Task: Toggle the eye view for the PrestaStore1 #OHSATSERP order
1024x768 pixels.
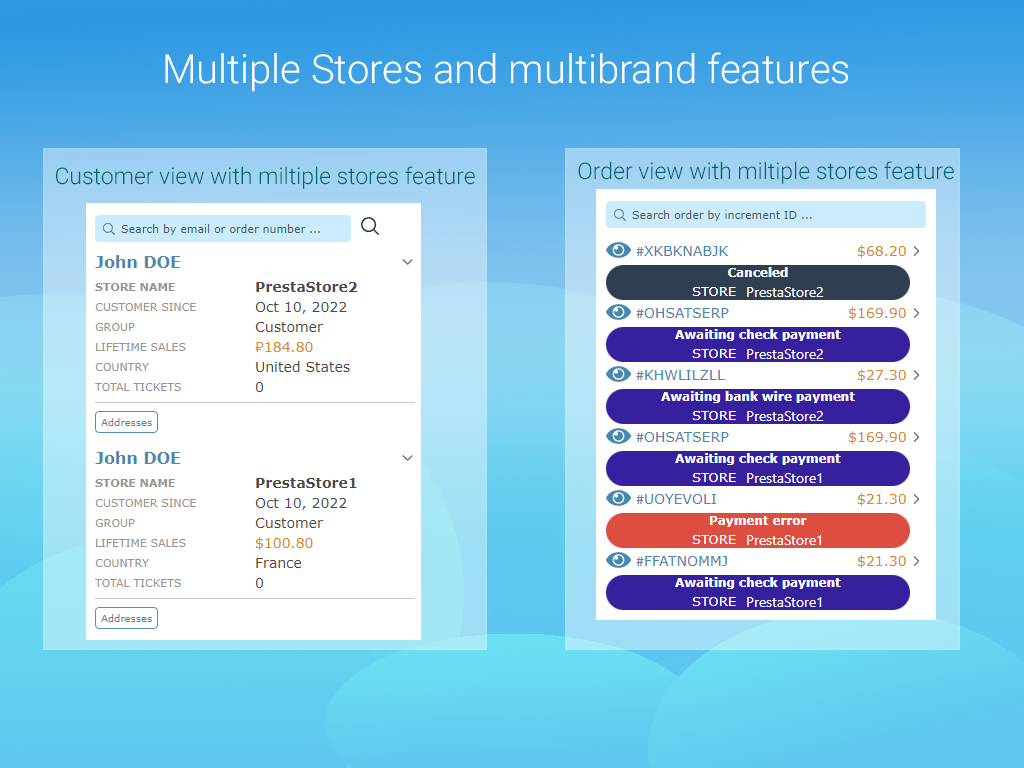Action: (617, 437)
